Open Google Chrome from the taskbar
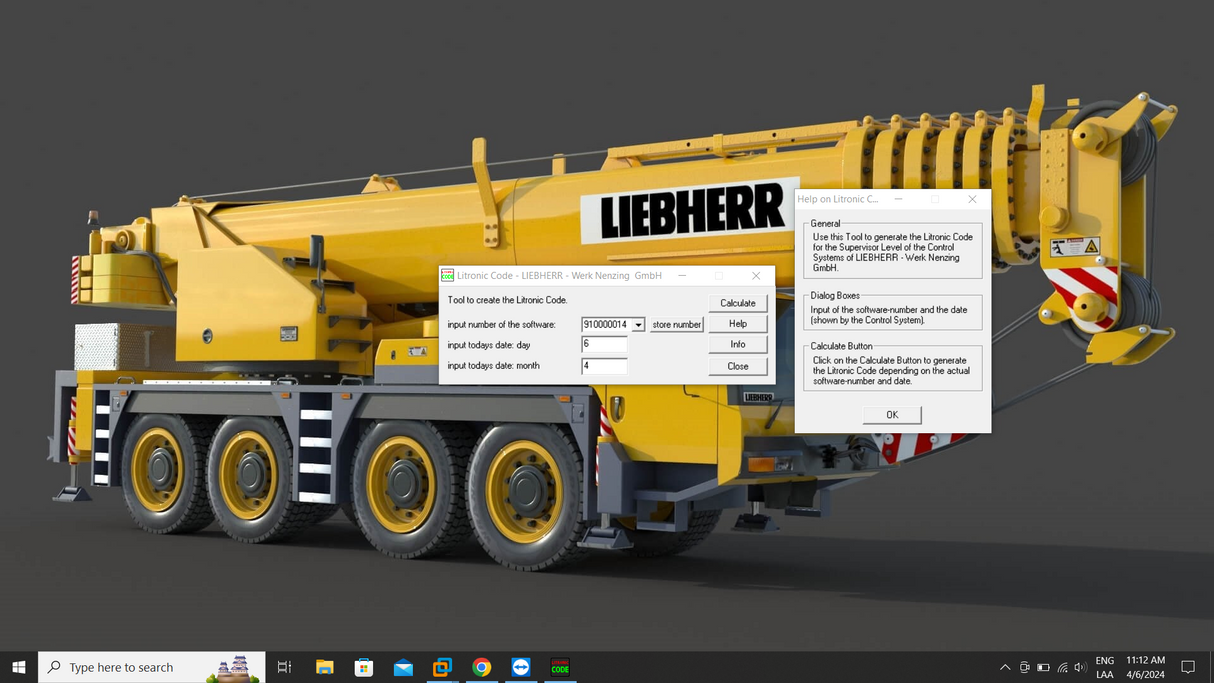Viewport: 1214px width, 683px height. tap(481, 667)
